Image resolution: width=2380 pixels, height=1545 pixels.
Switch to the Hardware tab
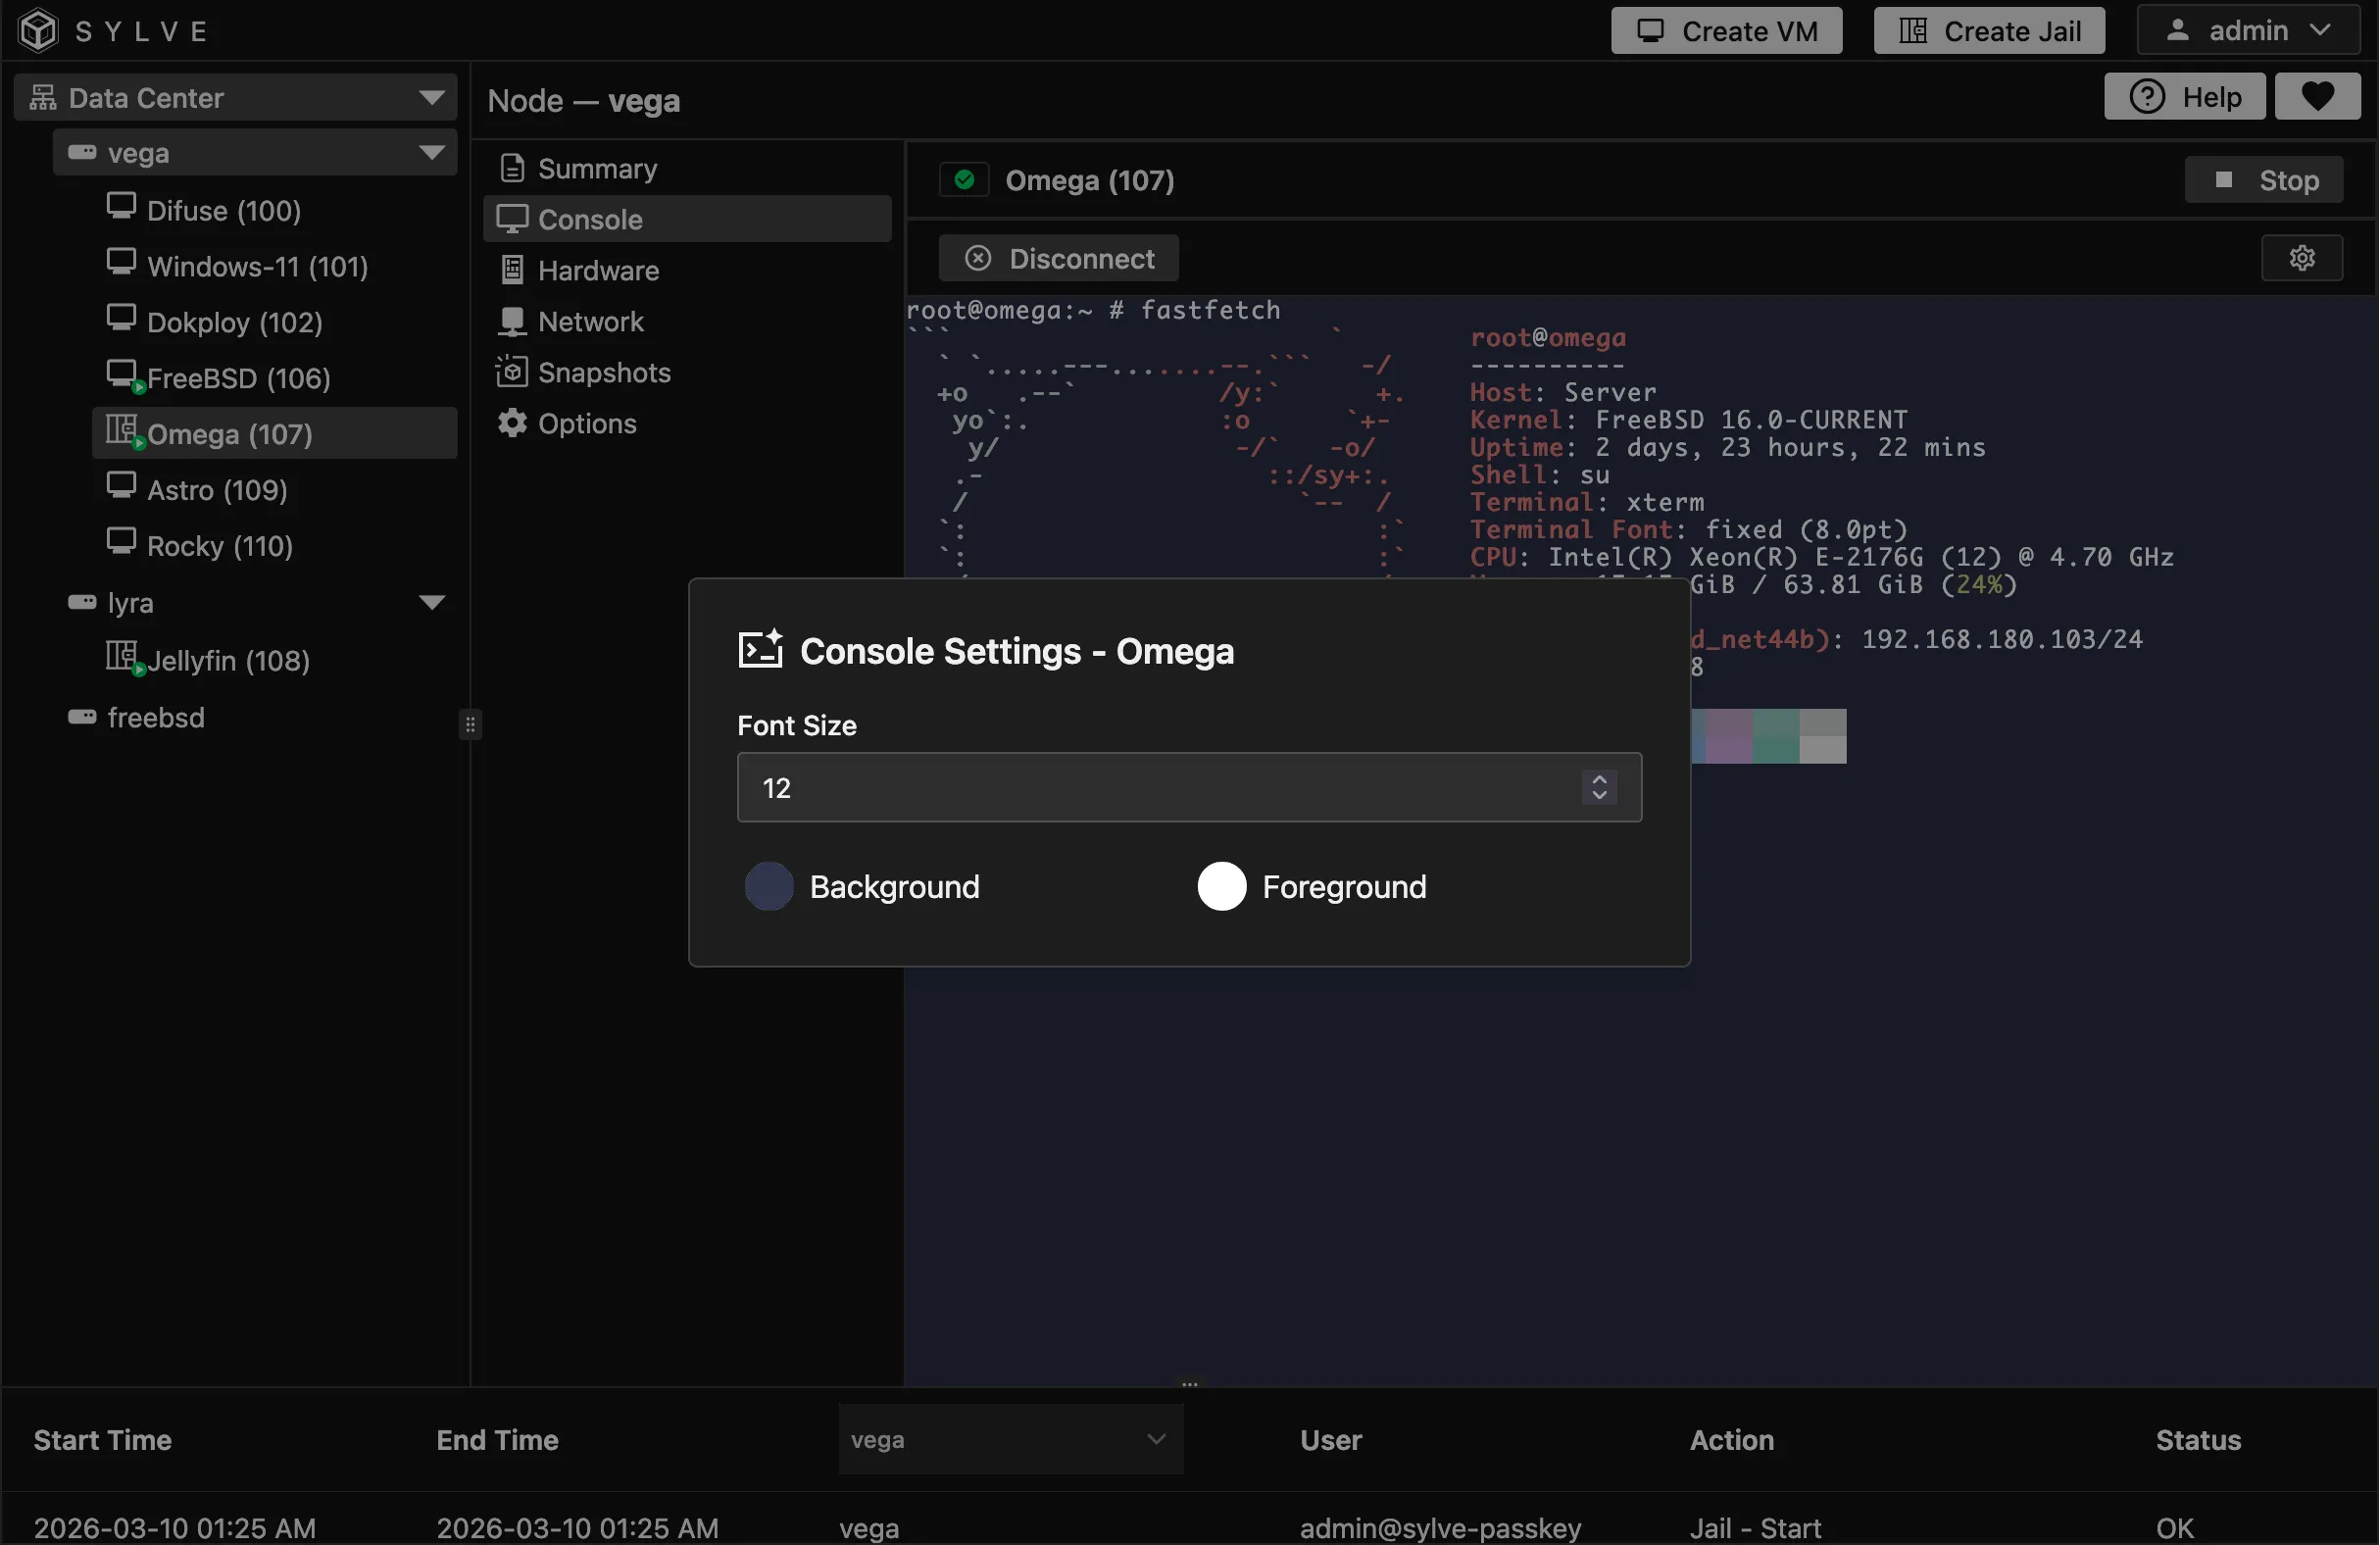click(x=597, y=271)
